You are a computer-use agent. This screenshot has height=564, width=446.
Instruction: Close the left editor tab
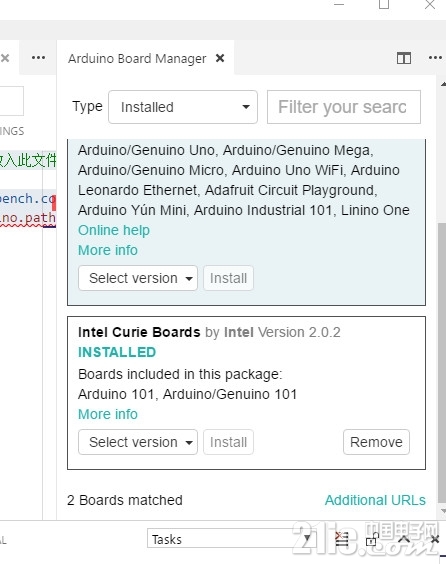(5, 58)
